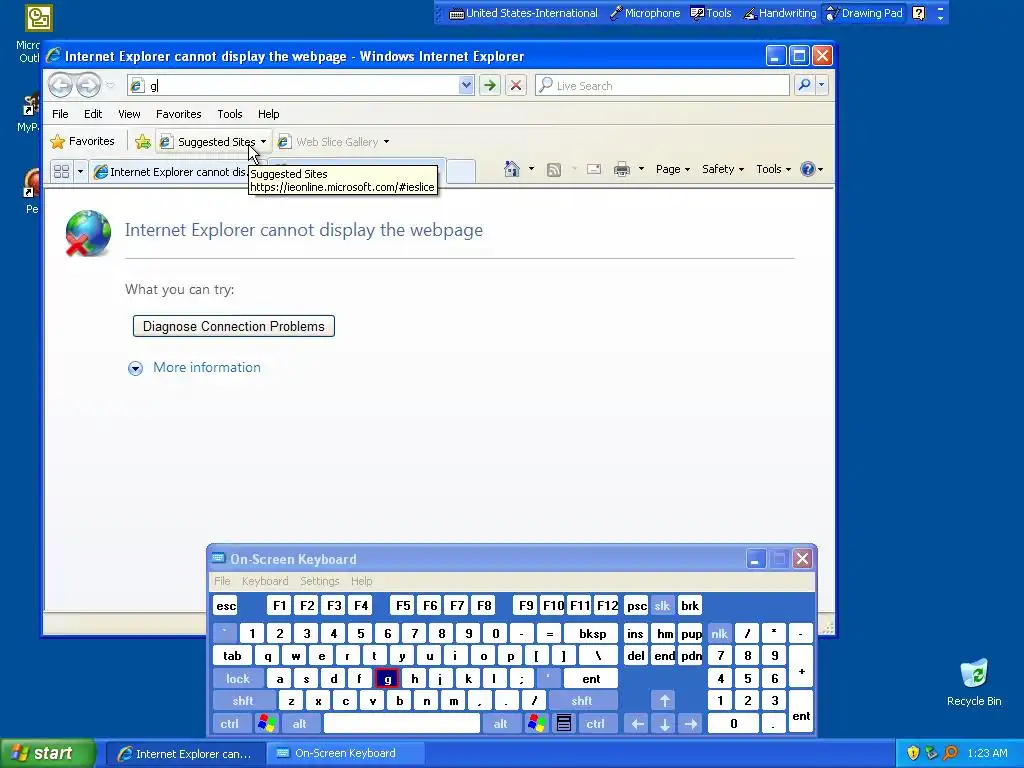
Task: Click Diagnose Connection Problems button
Action: click(234, 327)
